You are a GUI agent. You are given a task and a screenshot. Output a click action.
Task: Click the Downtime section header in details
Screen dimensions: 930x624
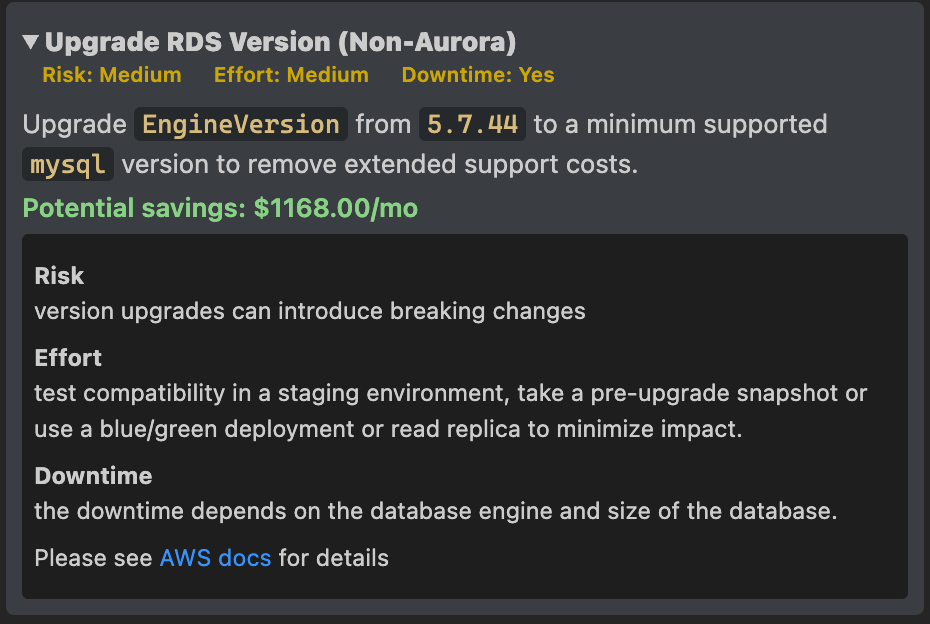click(86, 476)
